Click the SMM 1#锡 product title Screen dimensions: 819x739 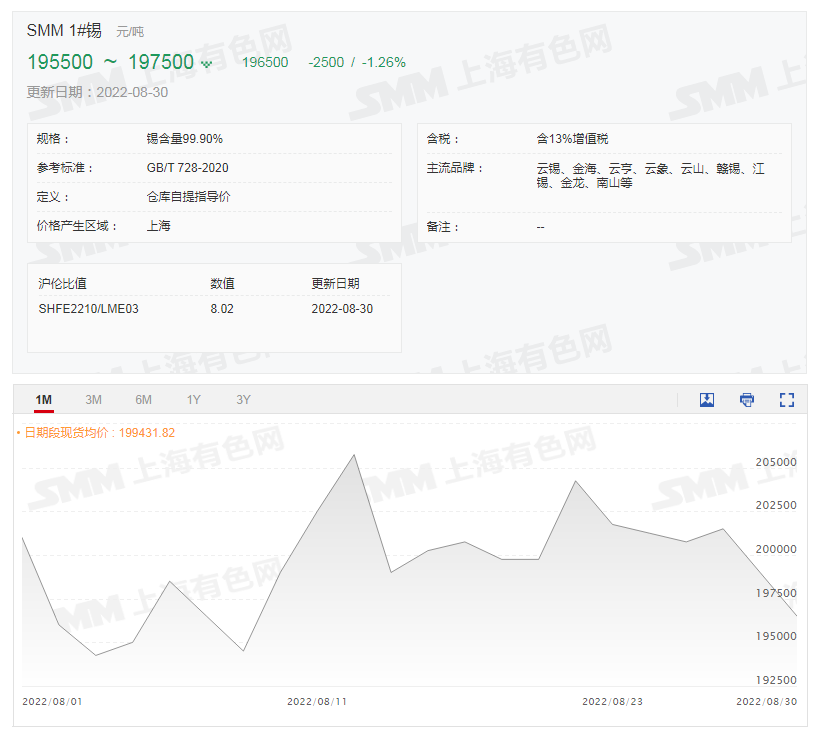(63, 31)
